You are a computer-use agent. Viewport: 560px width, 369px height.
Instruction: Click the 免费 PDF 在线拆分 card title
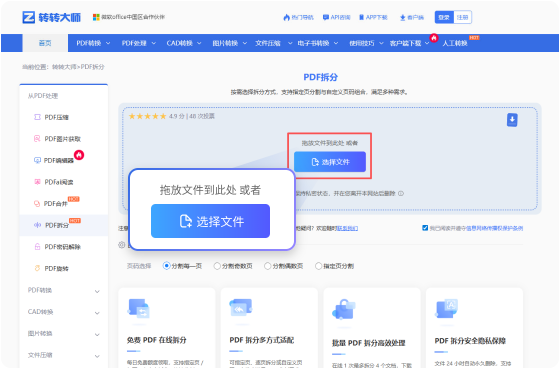(x=157, y=340)
